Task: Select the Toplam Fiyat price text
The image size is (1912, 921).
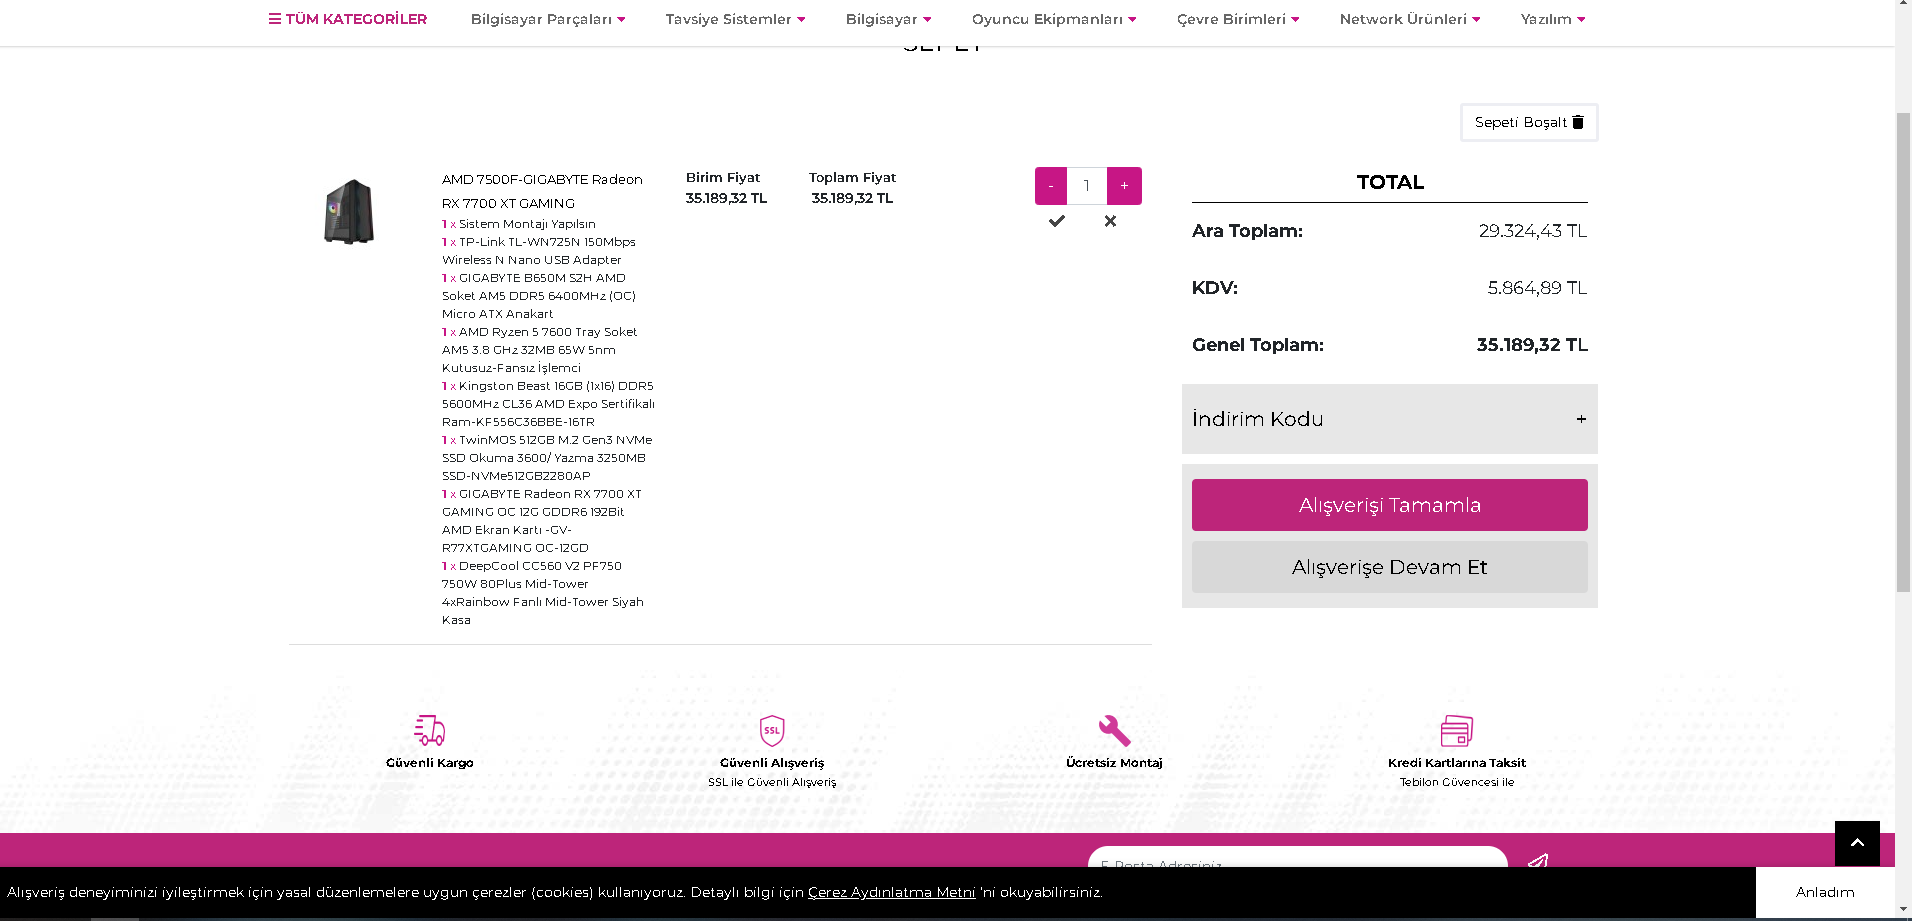Action: pyautogui.click(x=852, y=198)
